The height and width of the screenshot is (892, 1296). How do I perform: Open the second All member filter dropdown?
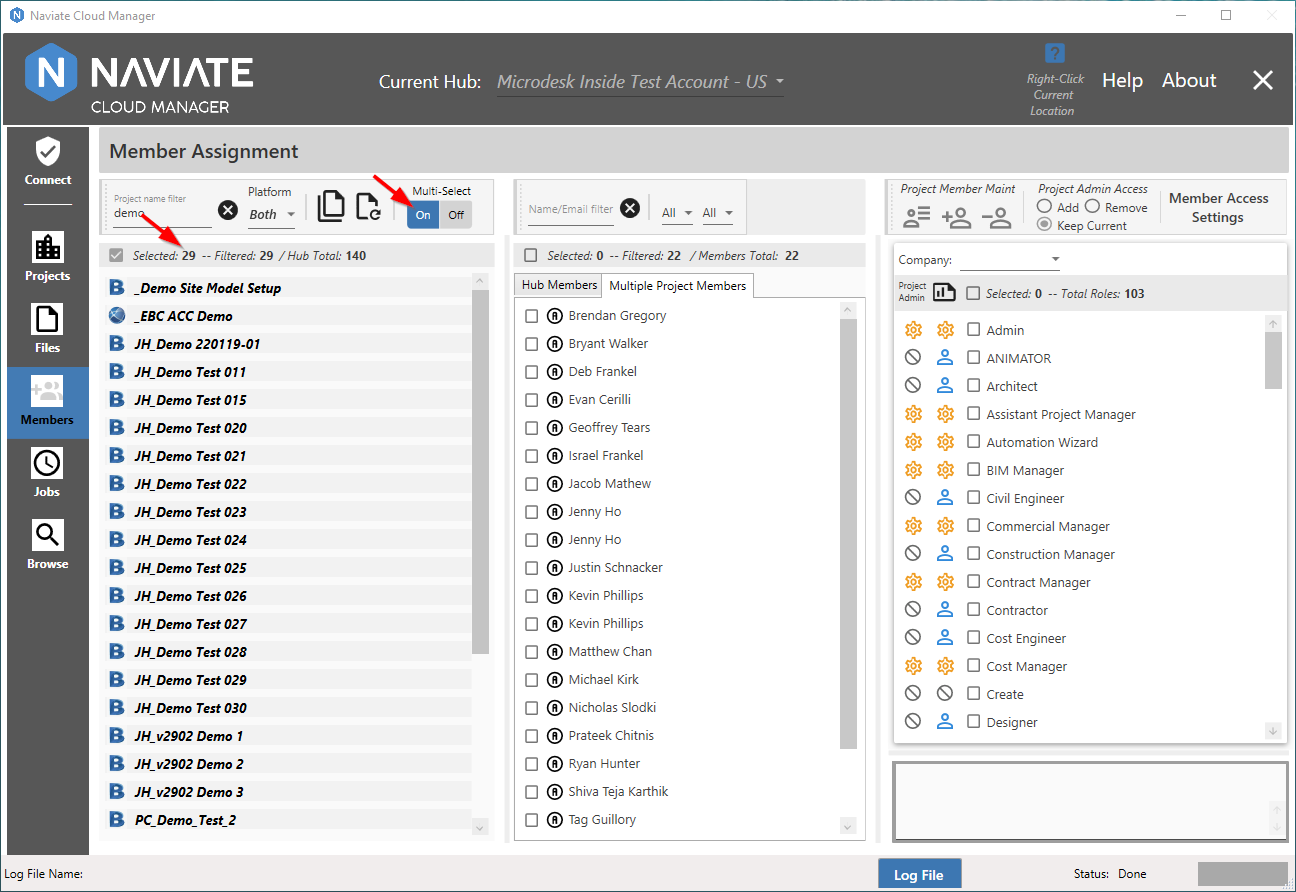pyautogui.click(x=717, y=213)
